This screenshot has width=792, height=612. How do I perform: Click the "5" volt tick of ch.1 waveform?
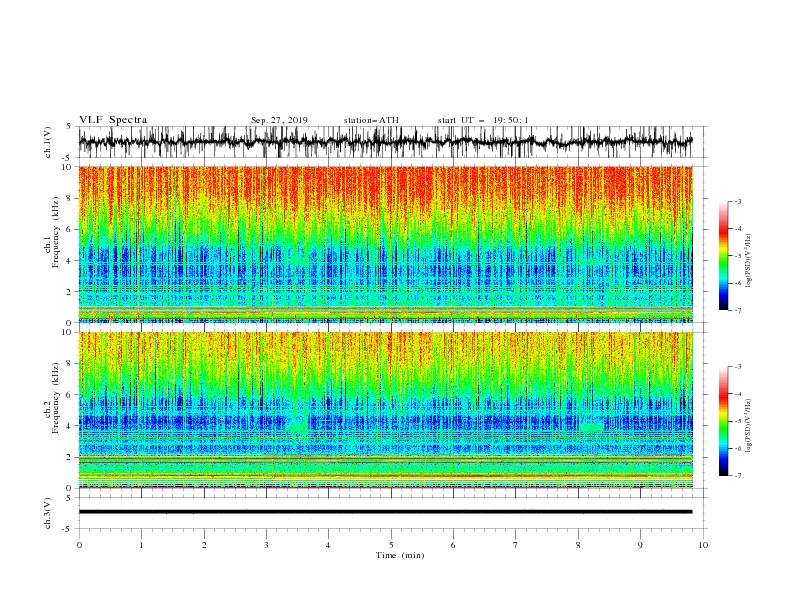pos(69,127)
